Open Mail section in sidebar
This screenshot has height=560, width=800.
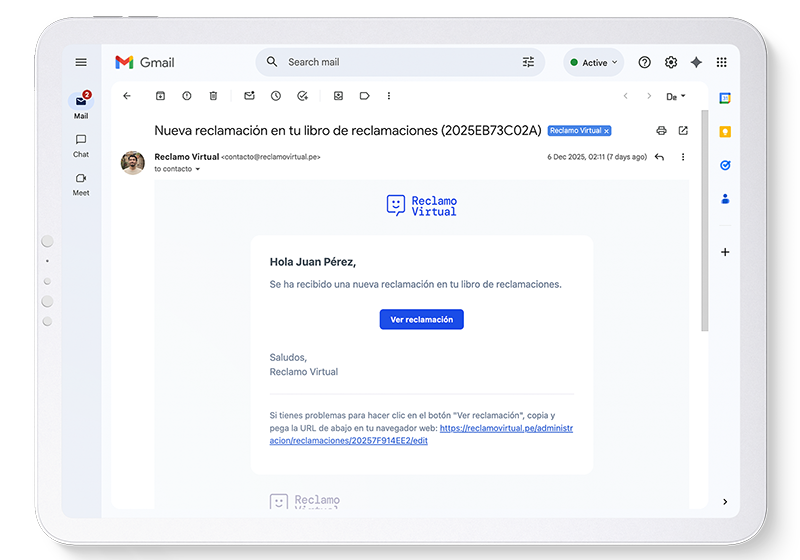point(81,106)
